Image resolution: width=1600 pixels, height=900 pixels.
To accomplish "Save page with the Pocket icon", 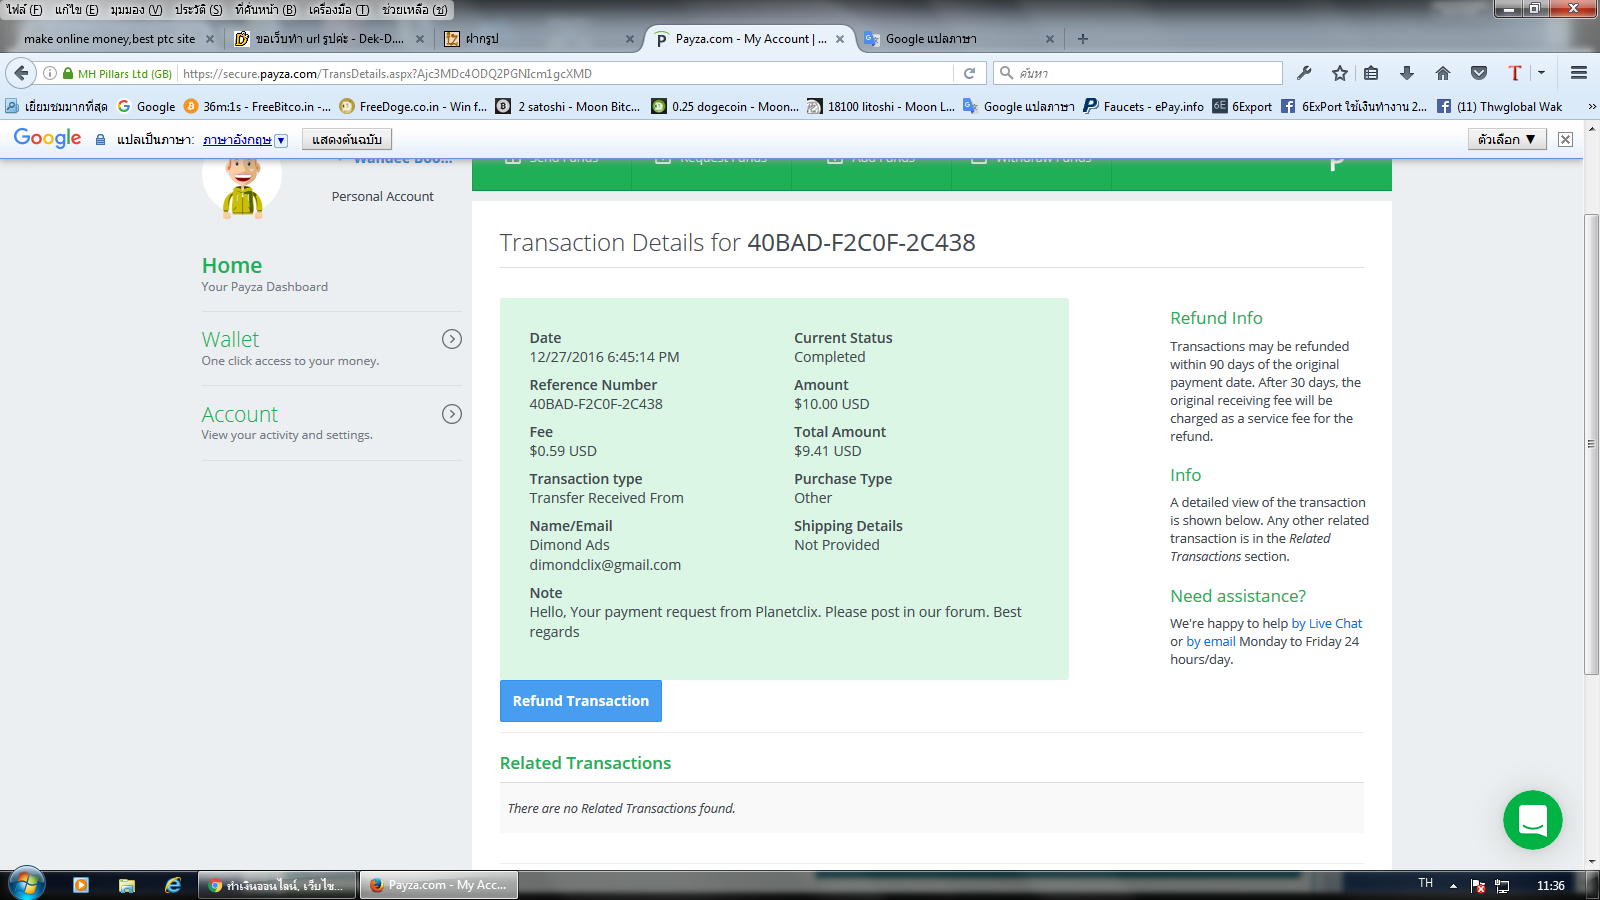I will (x=1479, y=73).
